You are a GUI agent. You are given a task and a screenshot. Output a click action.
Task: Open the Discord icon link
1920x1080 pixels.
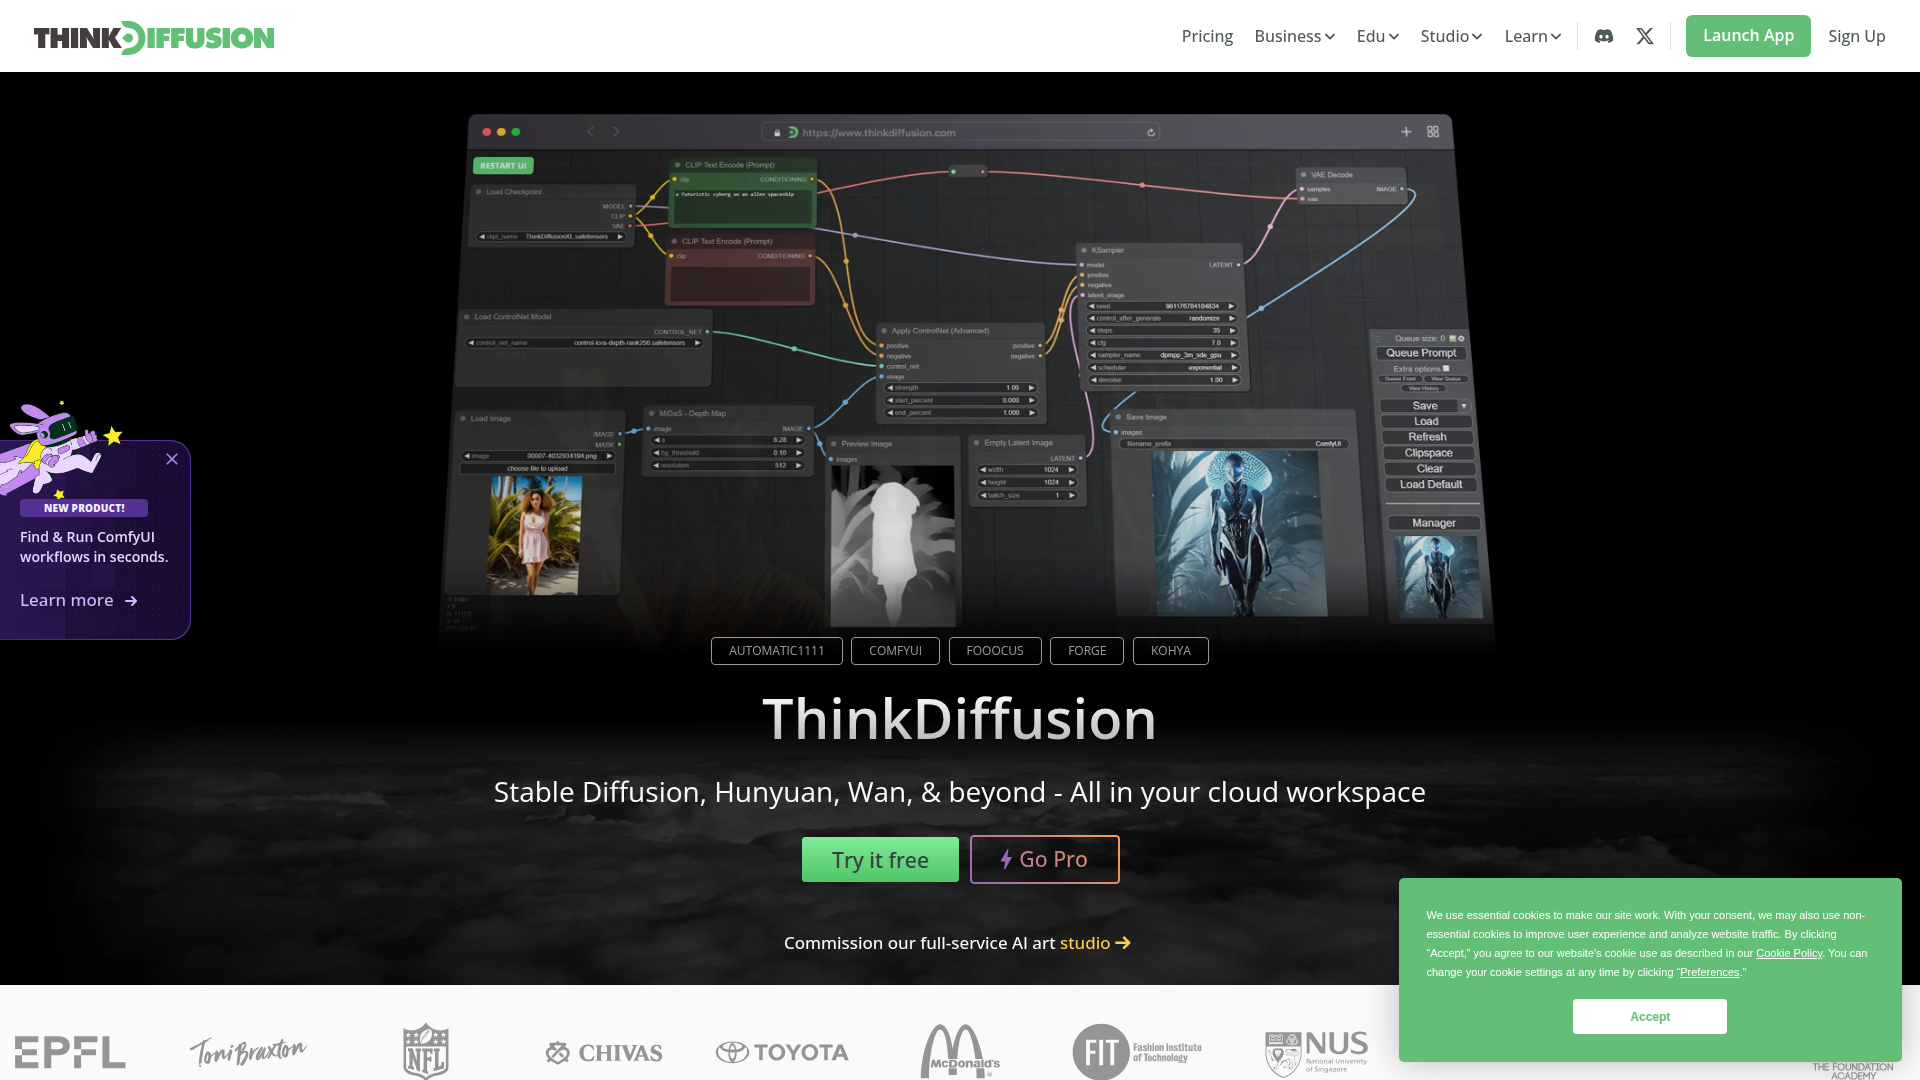point(1604,36)
